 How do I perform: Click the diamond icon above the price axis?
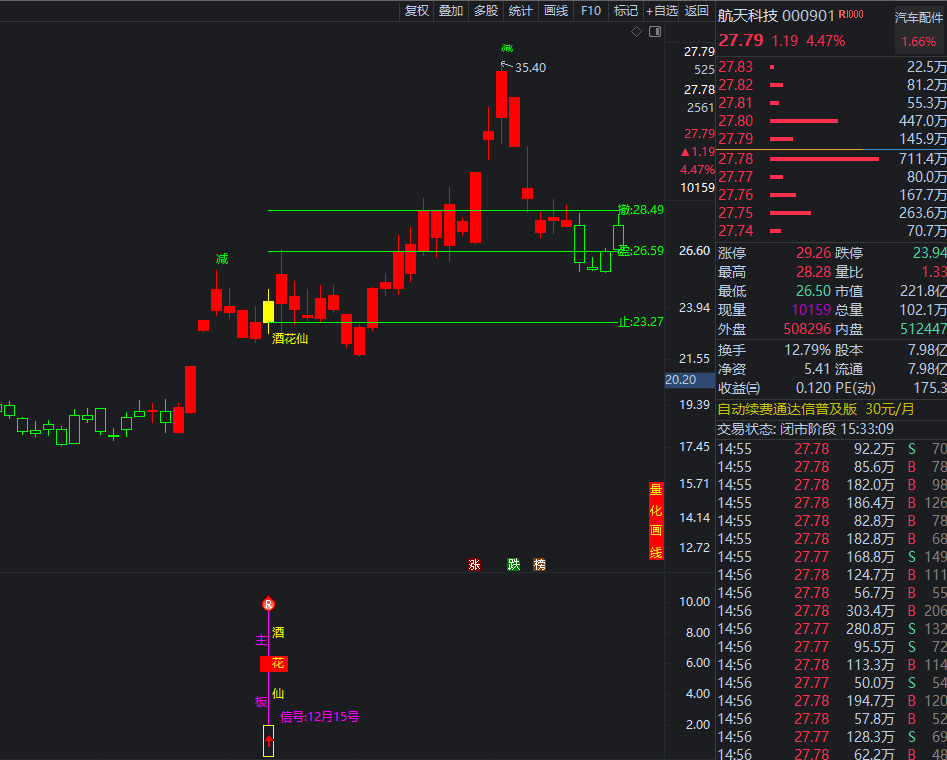pos(636,32)
